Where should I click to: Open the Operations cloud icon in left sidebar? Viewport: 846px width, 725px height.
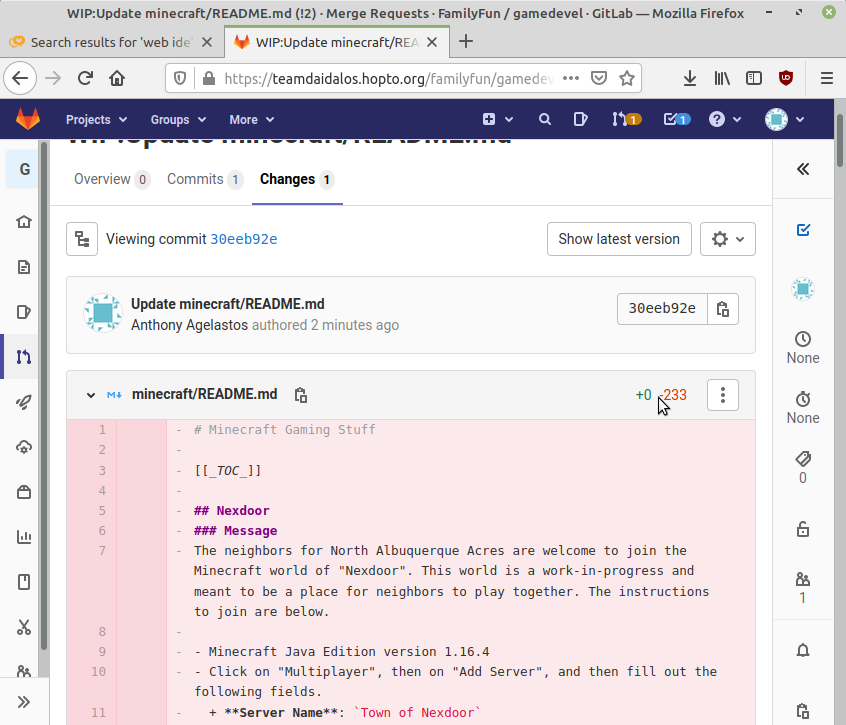click(24, 447)
